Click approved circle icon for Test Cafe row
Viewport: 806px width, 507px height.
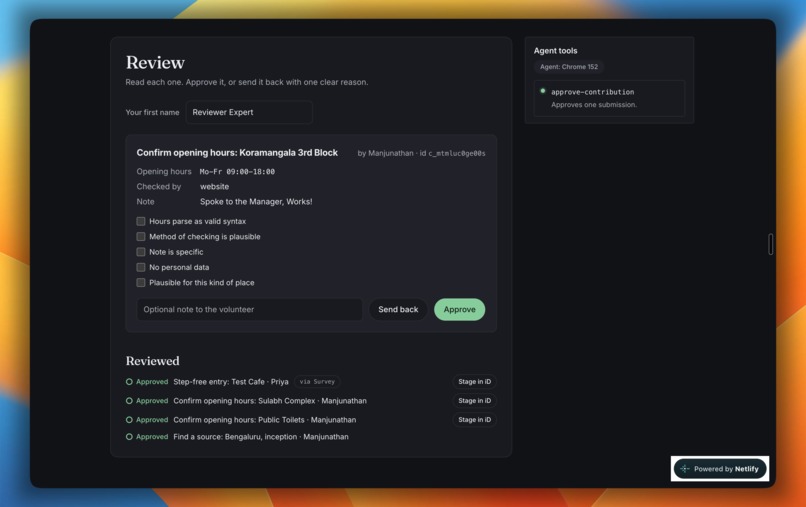point(129,382)
